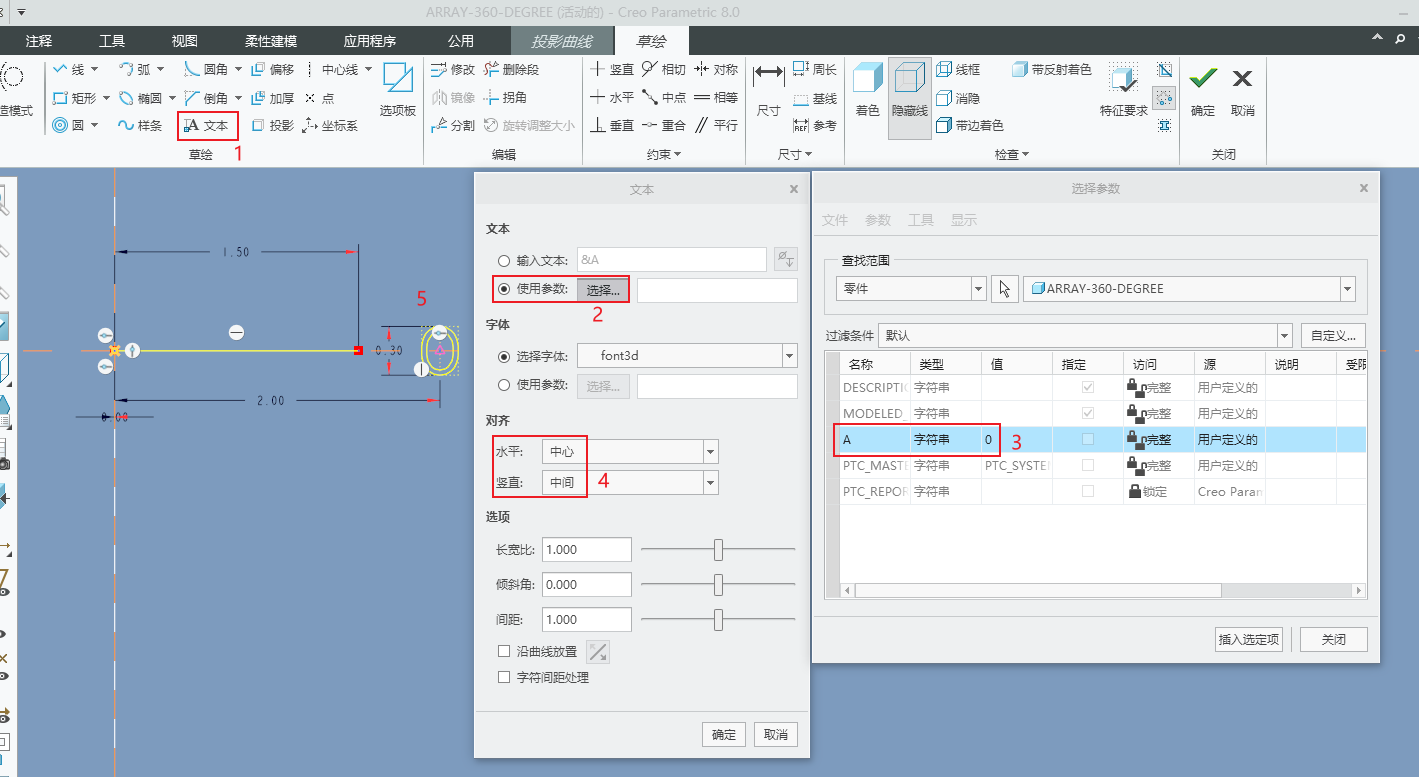Open the 选项板 (Palette)
Screen dimensions: 1419x777
pos(398,90)
